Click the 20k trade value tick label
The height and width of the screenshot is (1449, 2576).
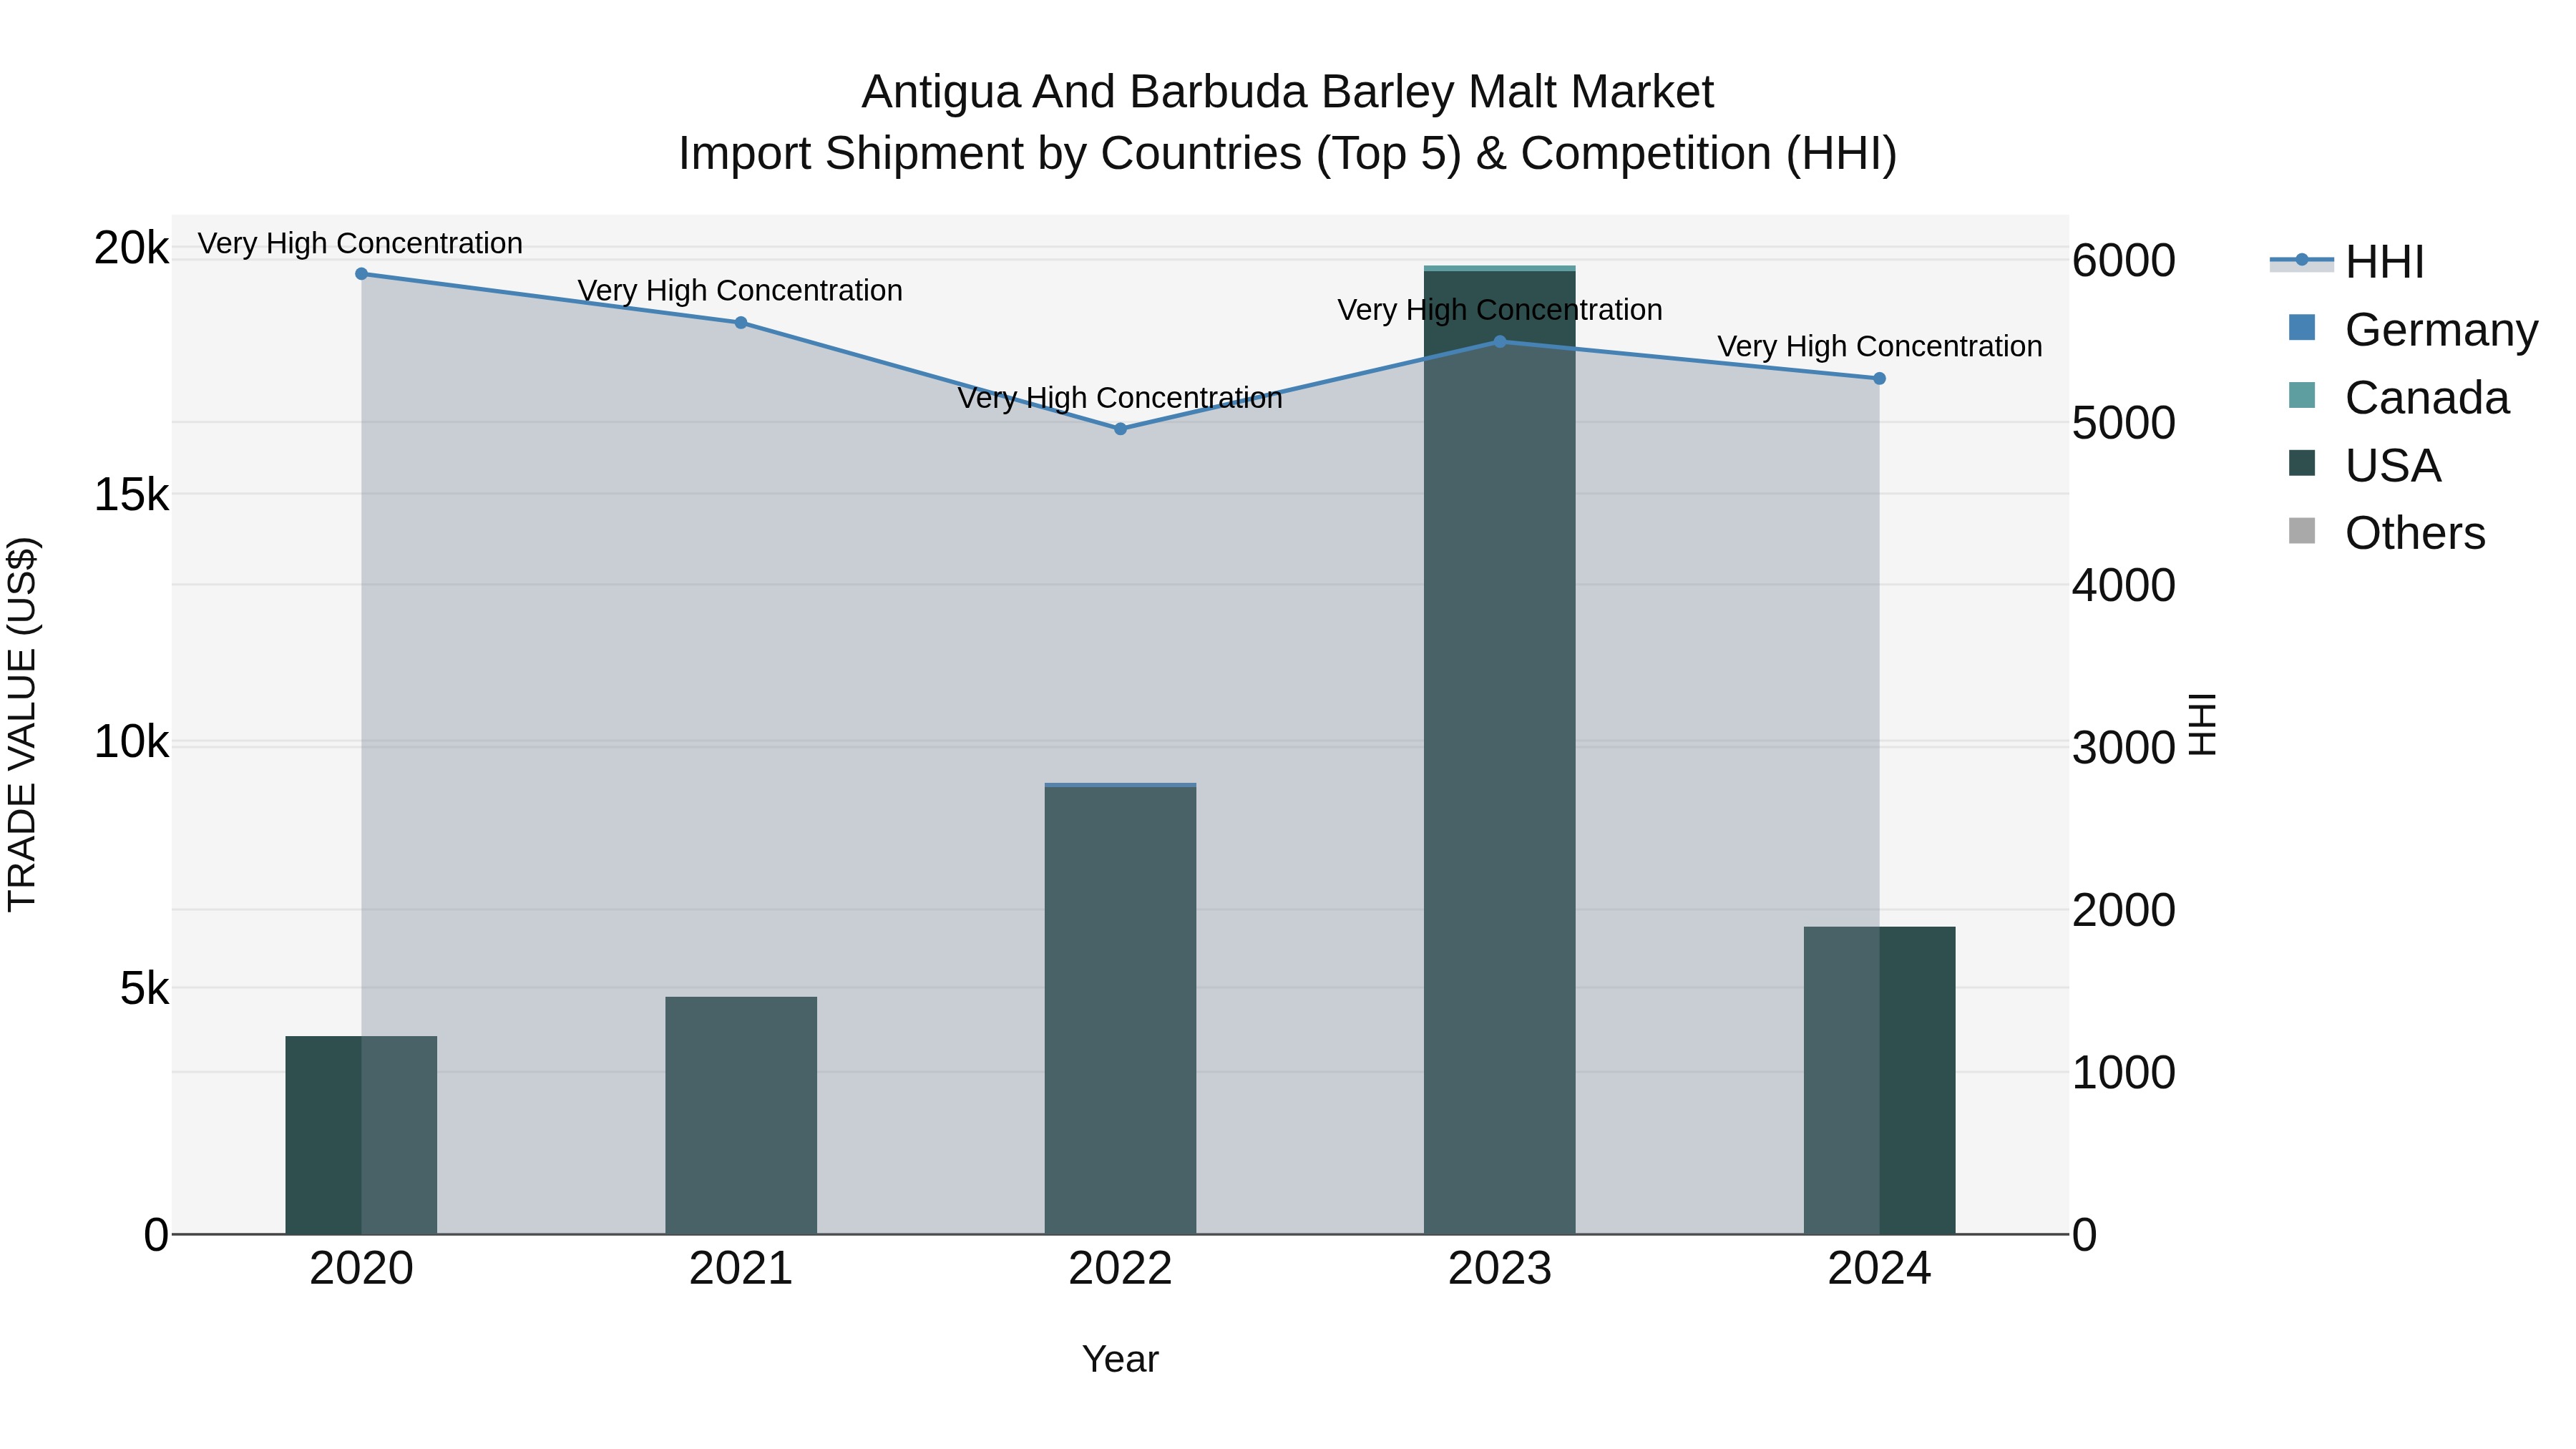click(131, 248)
